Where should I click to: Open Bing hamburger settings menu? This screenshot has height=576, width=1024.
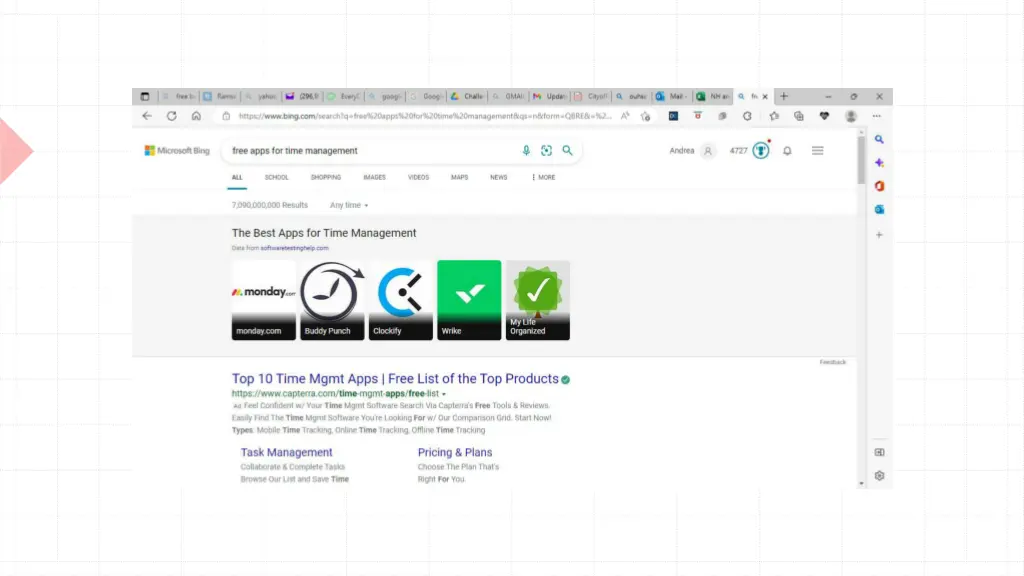(x=818, y=151)
